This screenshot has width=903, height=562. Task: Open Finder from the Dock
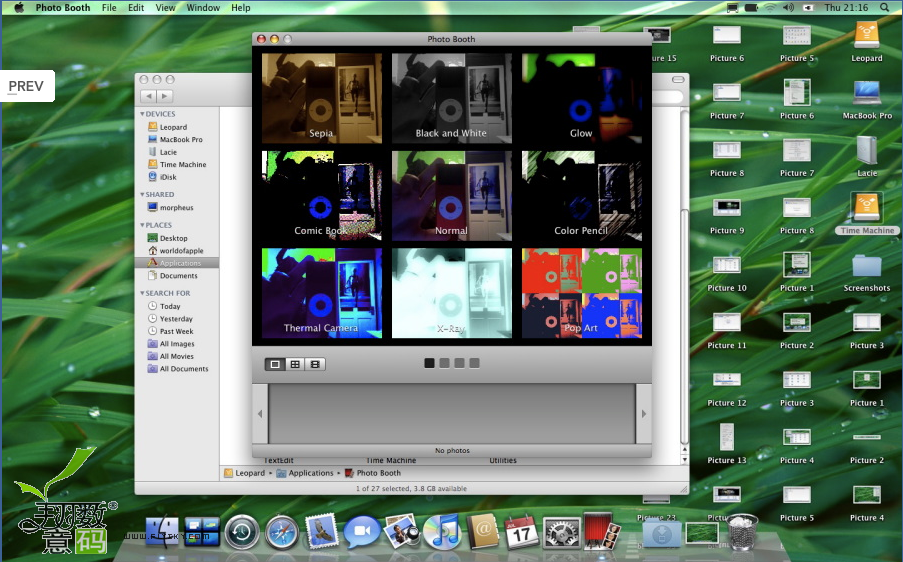tap(162, 531)
